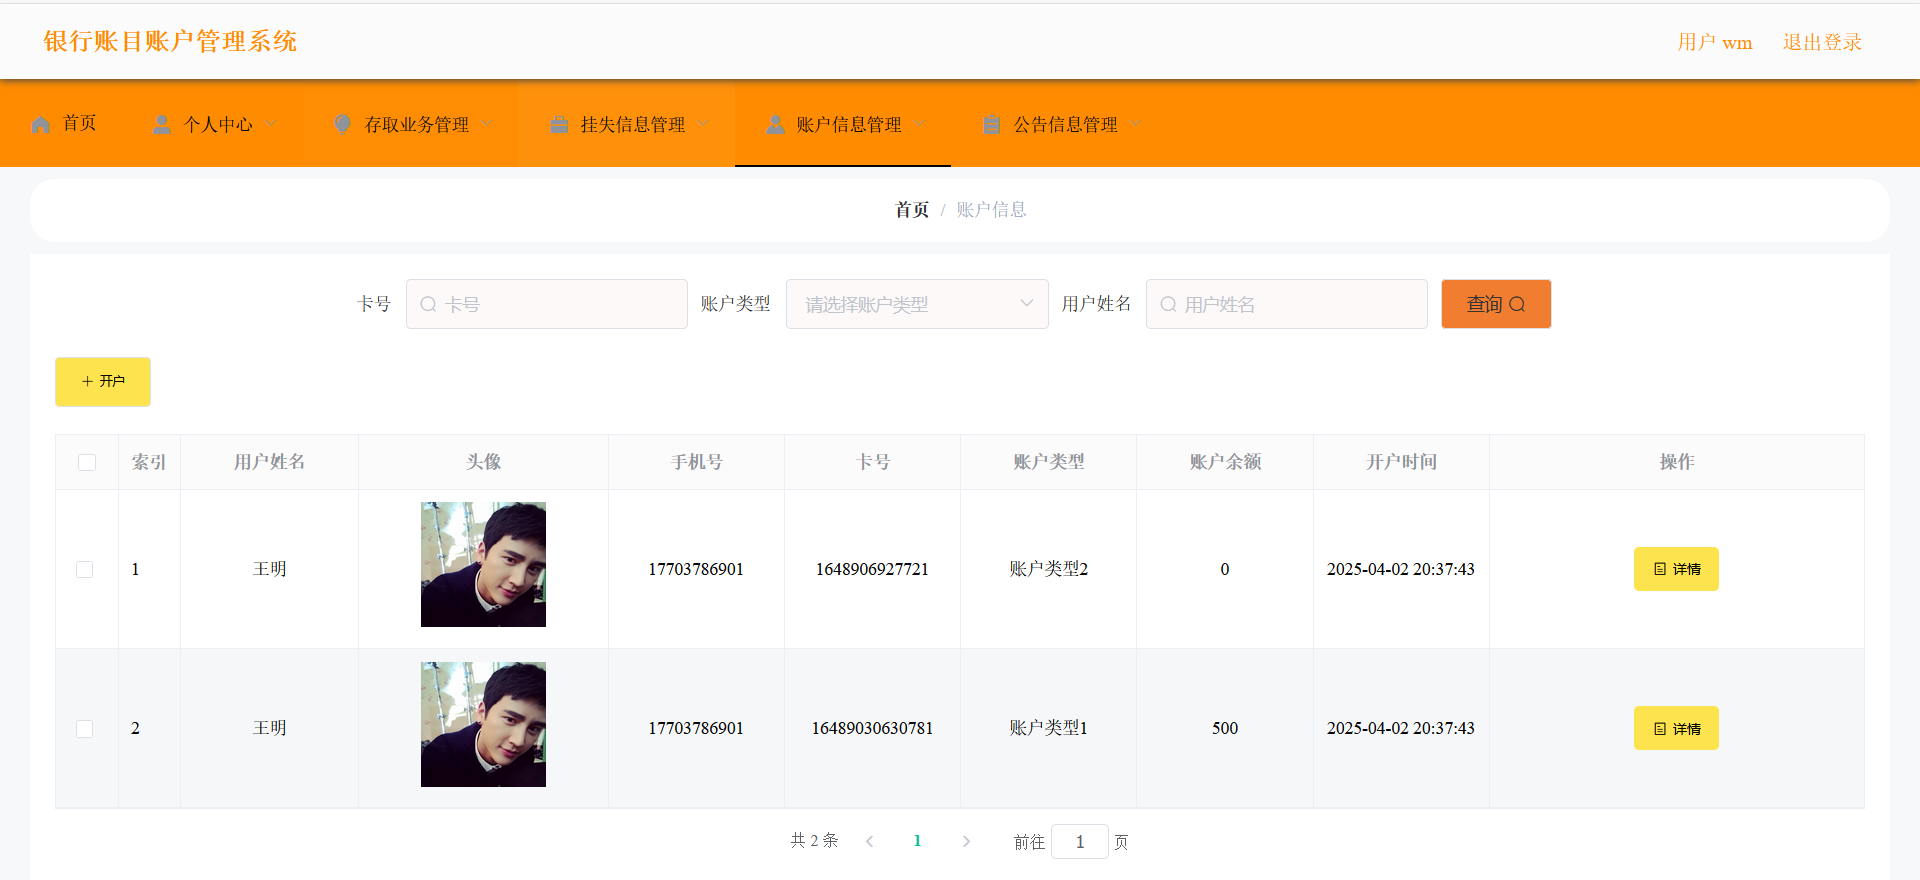Open the 请选择账户类型 dropdown
1920x880 pixels.
(916, 304)
